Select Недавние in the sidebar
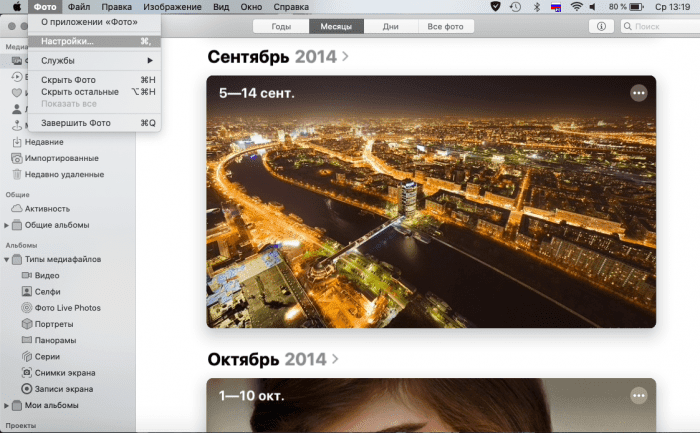This screenshot has width=700, height=433. point(44,142)
